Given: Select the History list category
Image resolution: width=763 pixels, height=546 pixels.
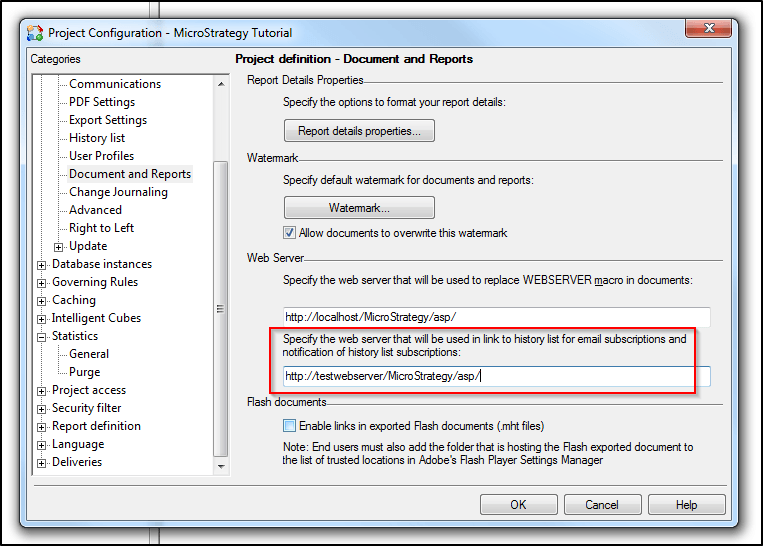Looking at the screenshot, I should [x=97, y=138].
